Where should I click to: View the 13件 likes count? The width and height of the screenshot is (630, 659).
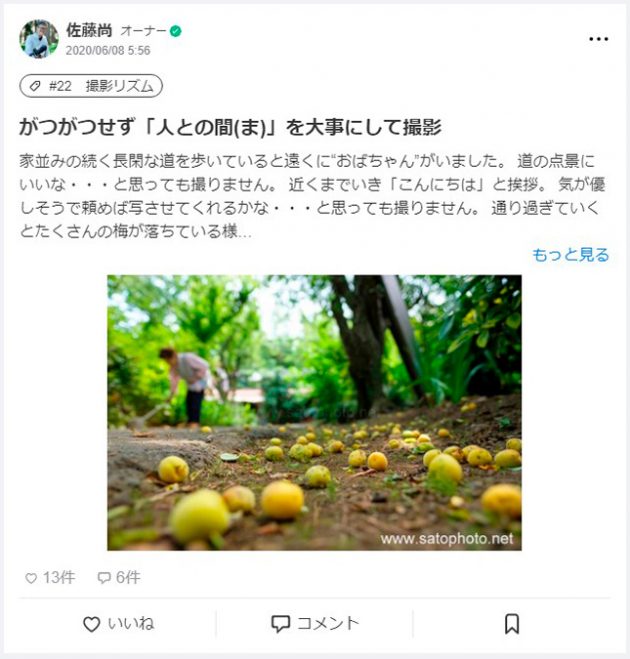click(x=59, y=578)
